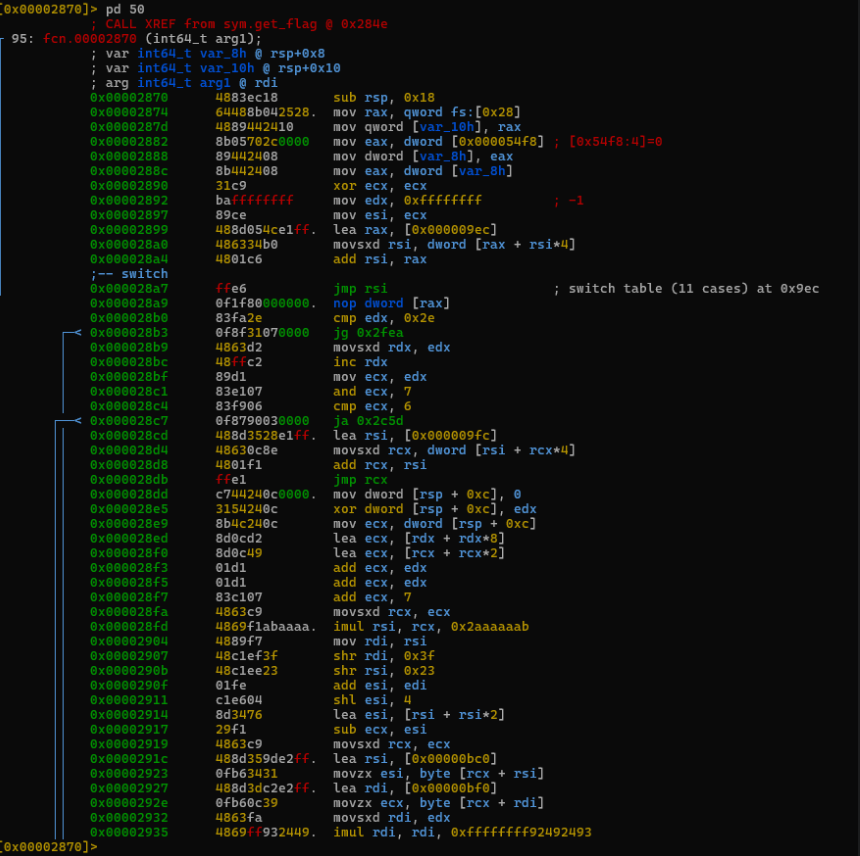Follow the "ja 0x2c5d" jump instruction
Image resolution: width=860 pixels, height=856 pixels.
(367, 421)
